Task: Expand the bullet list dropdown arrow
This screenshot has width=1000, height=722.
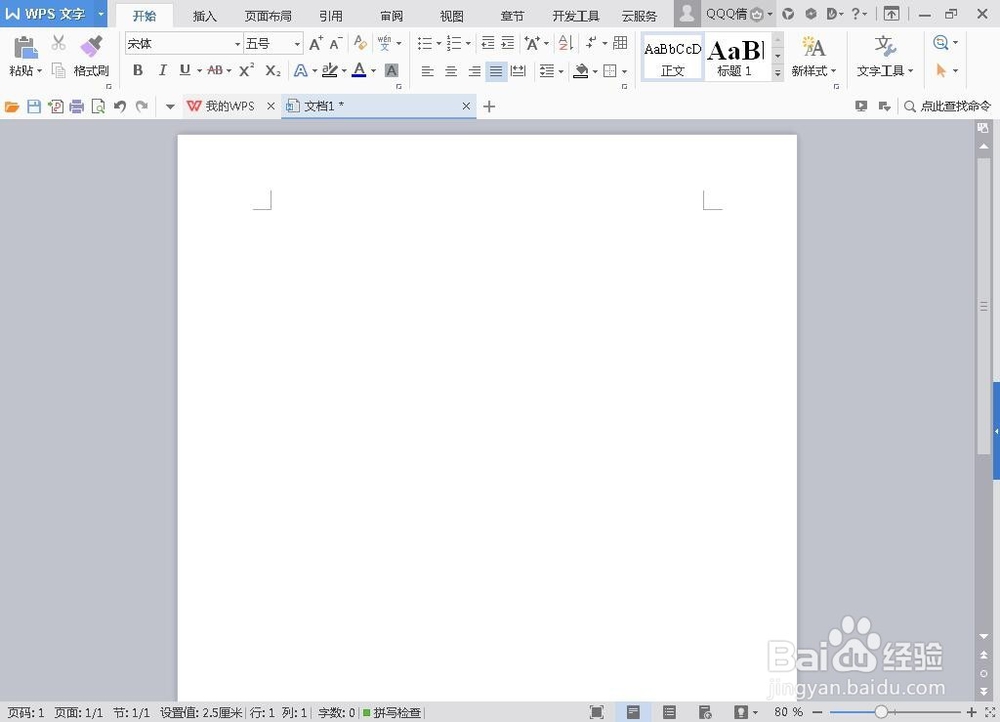Action: tap(439, 43)
